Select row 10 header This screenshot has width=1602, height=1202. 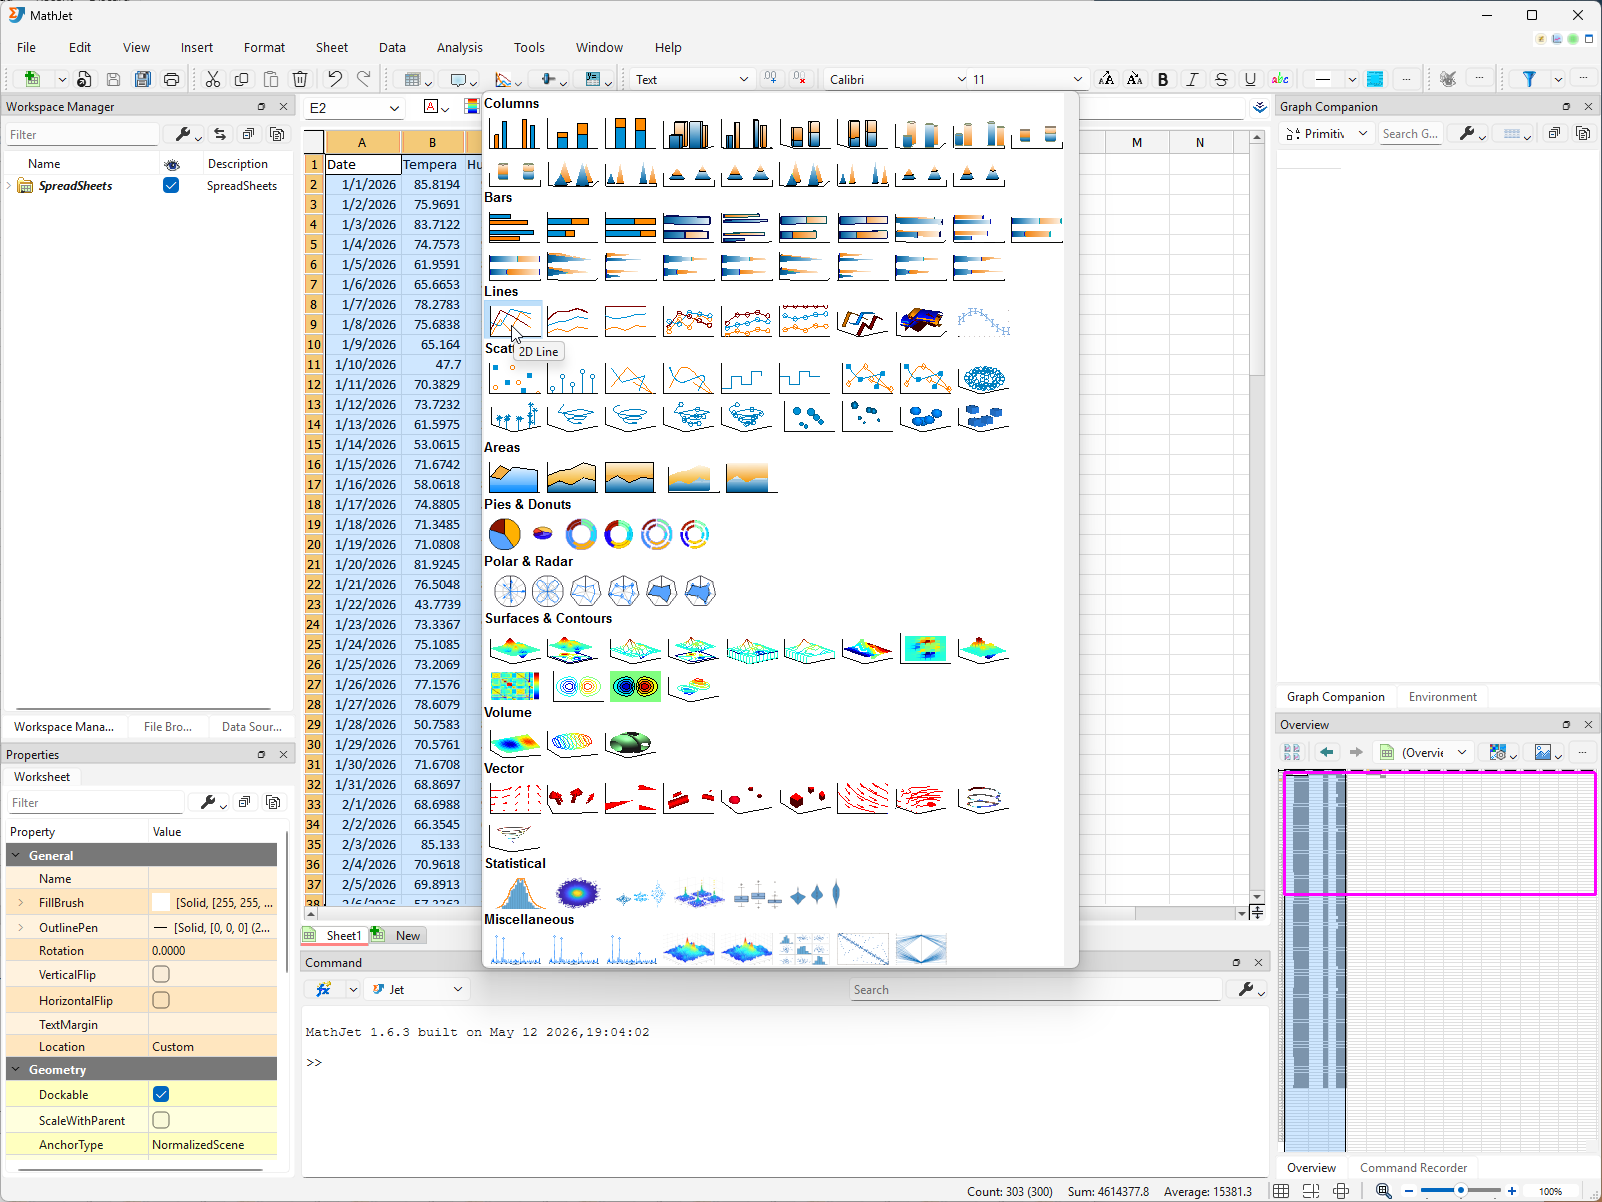[313, 344]
